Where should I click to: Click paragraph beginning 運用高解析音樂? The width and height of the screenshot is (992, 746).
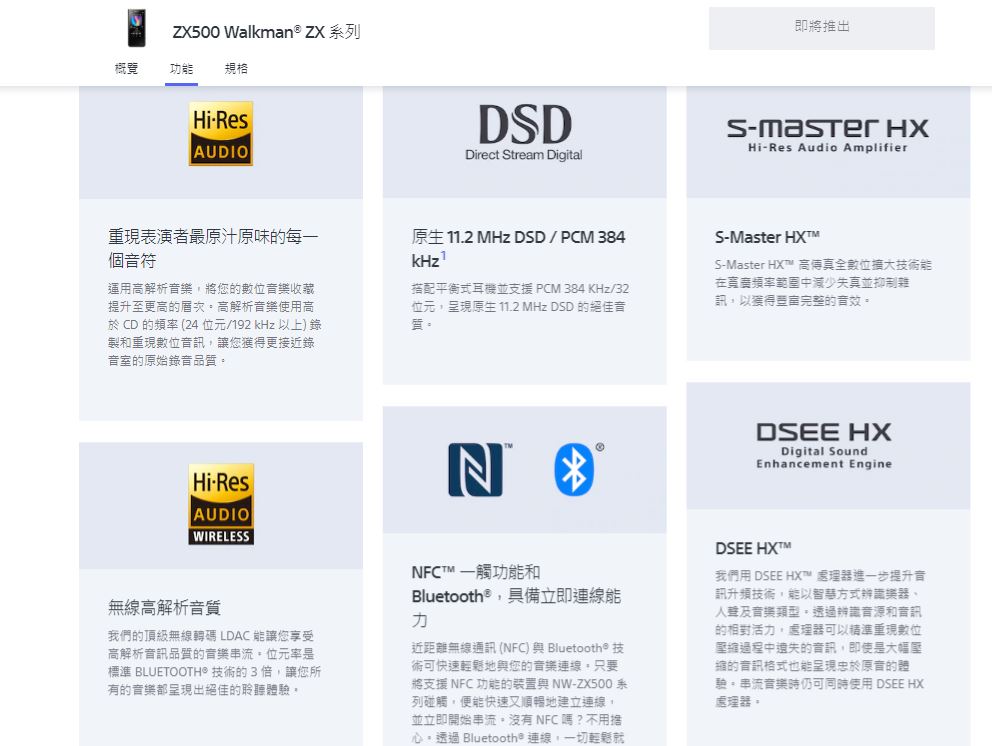click(215, 325)
